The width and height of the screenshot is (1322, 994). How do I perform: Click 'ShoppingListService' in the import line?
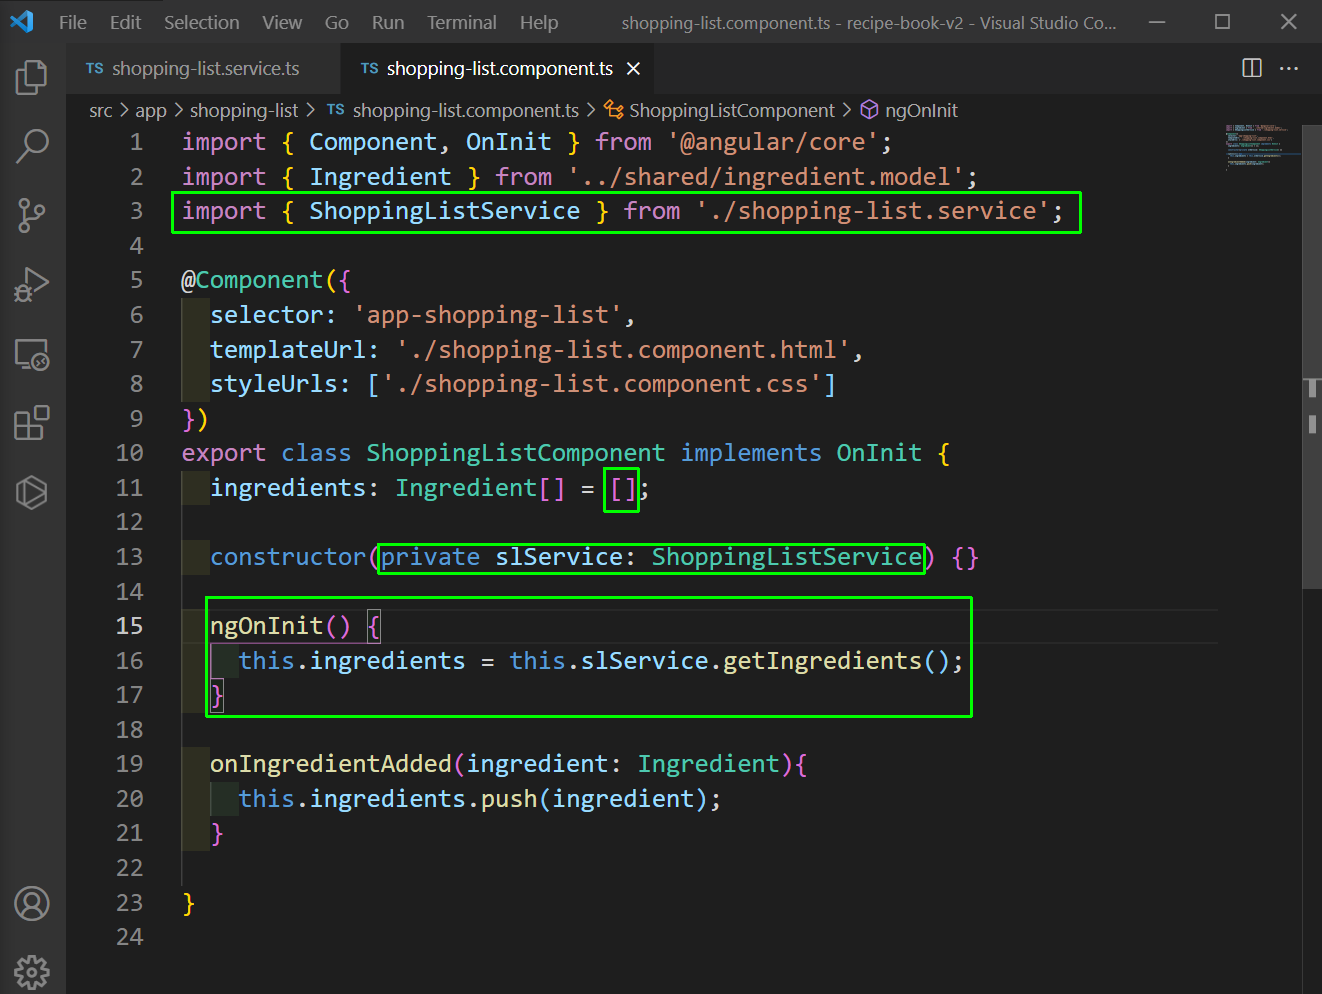445,211
